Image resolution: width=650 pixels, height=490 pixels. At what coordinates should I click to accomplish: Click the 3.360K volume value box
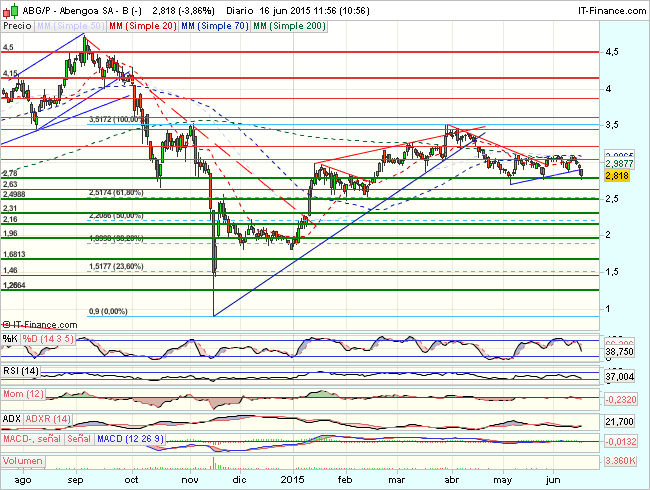coord(620,461)
